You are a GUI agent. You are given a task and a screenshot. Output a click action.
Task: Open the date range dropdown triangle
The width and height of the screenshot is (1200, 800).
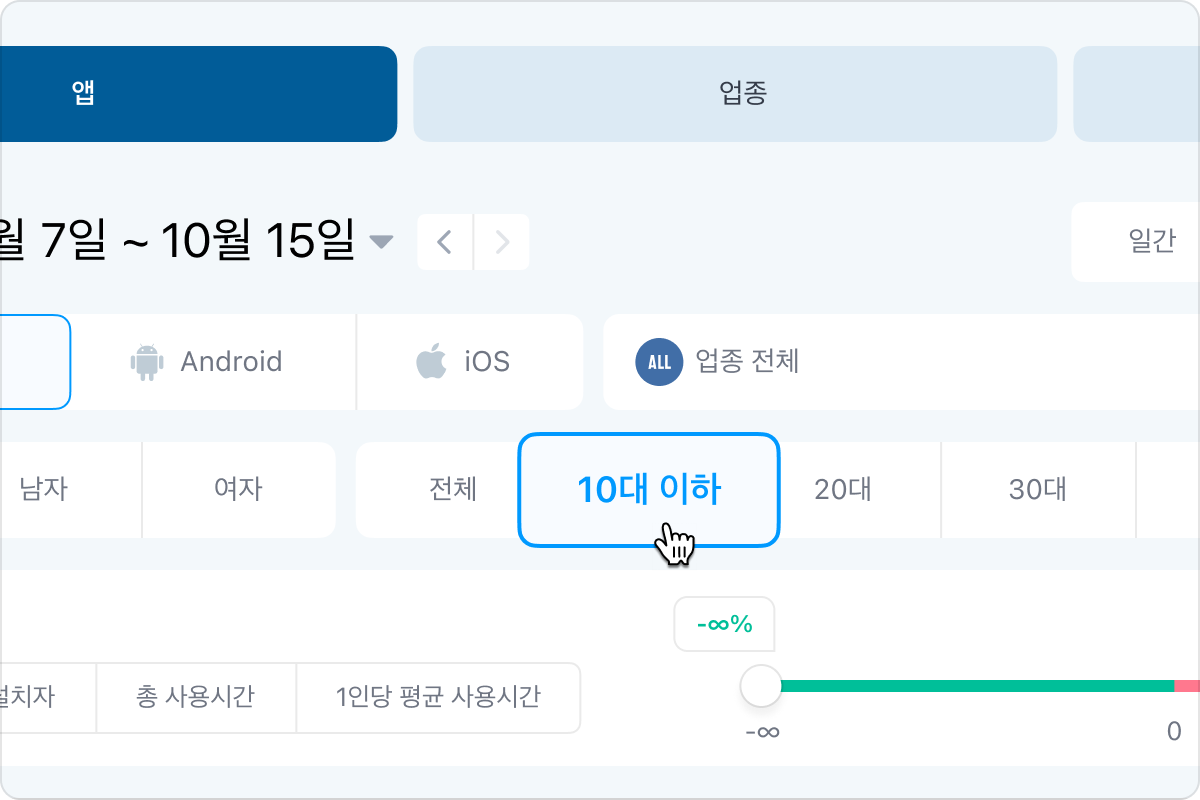click(381, 242)
